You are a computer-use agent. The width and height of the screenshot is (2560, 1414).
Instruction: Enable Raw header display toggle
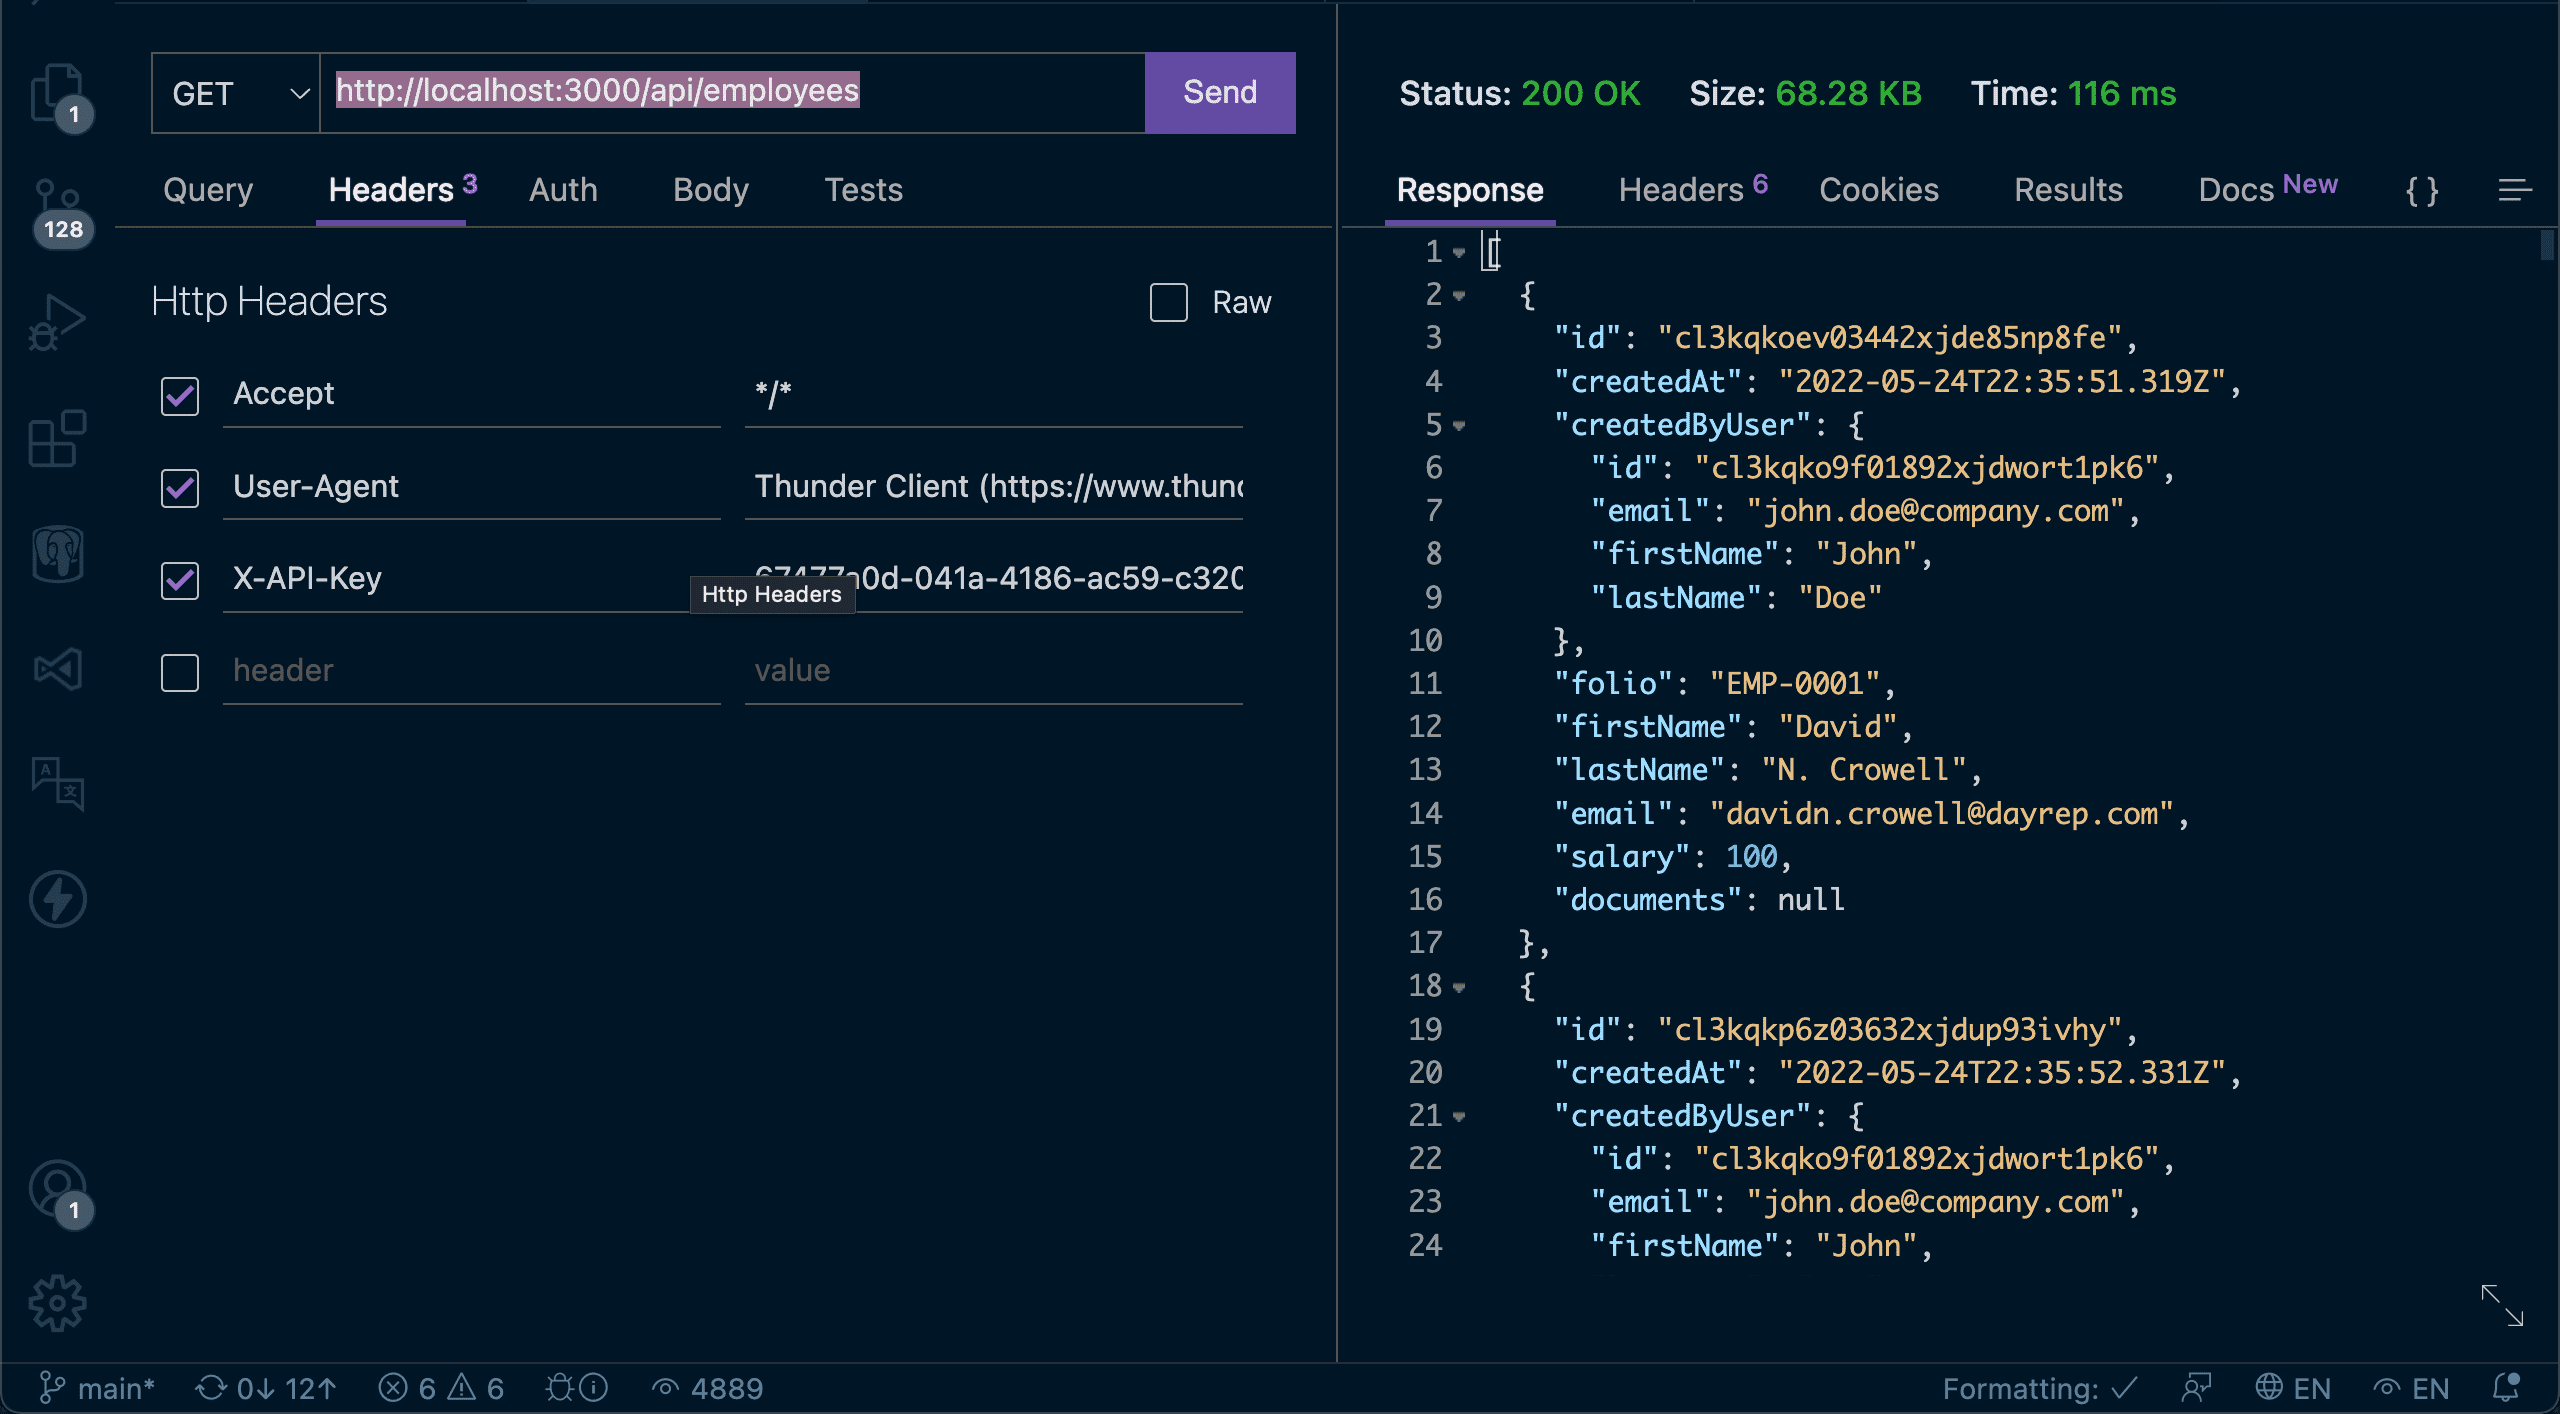coord(1168,301)
